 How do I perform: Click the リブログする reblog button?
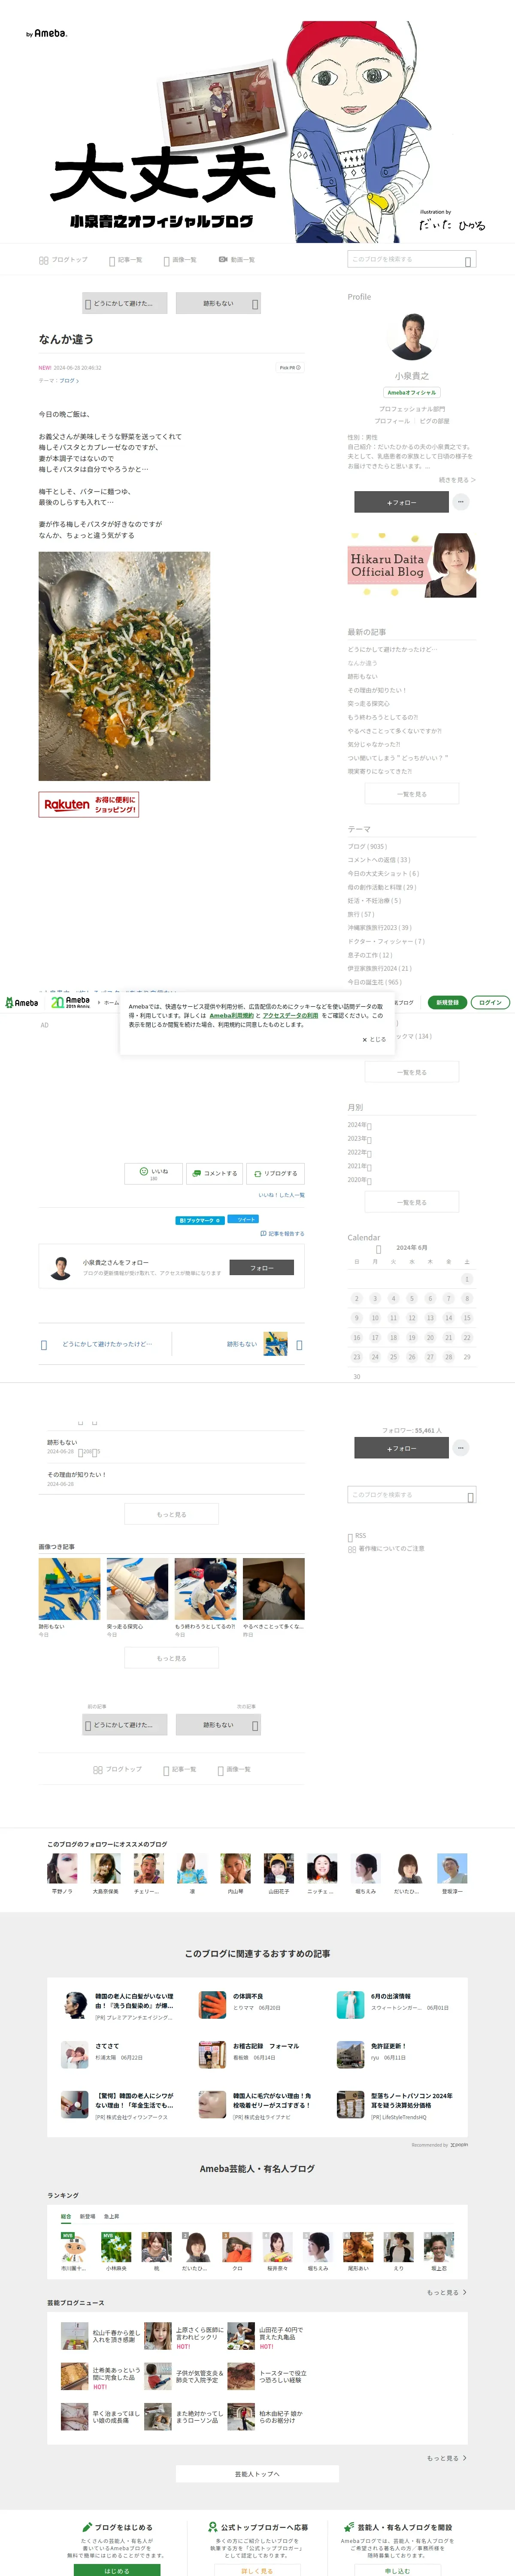275,1173
